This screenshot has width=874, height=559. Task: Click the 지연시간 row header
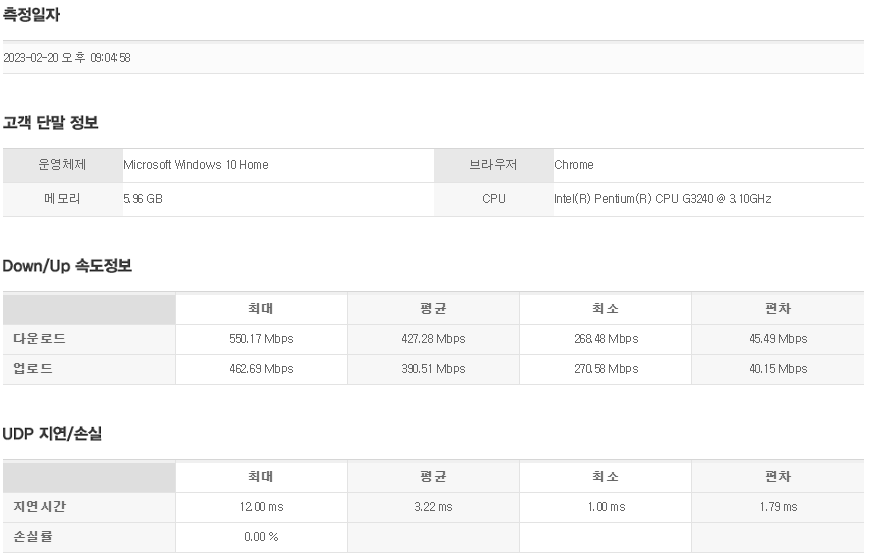coord(40,507)
